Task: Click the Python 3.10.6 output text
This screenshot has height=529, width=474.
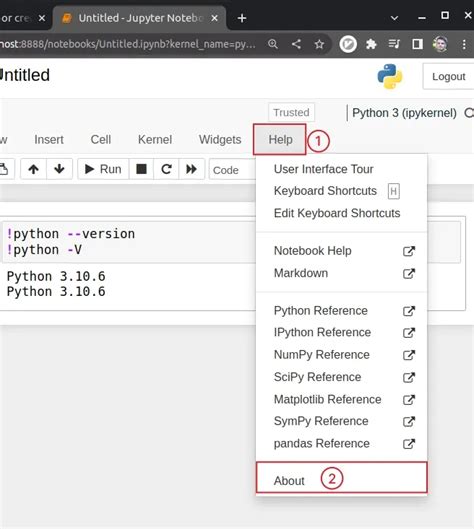Action: pyautogui.click(x=56, y=284)
